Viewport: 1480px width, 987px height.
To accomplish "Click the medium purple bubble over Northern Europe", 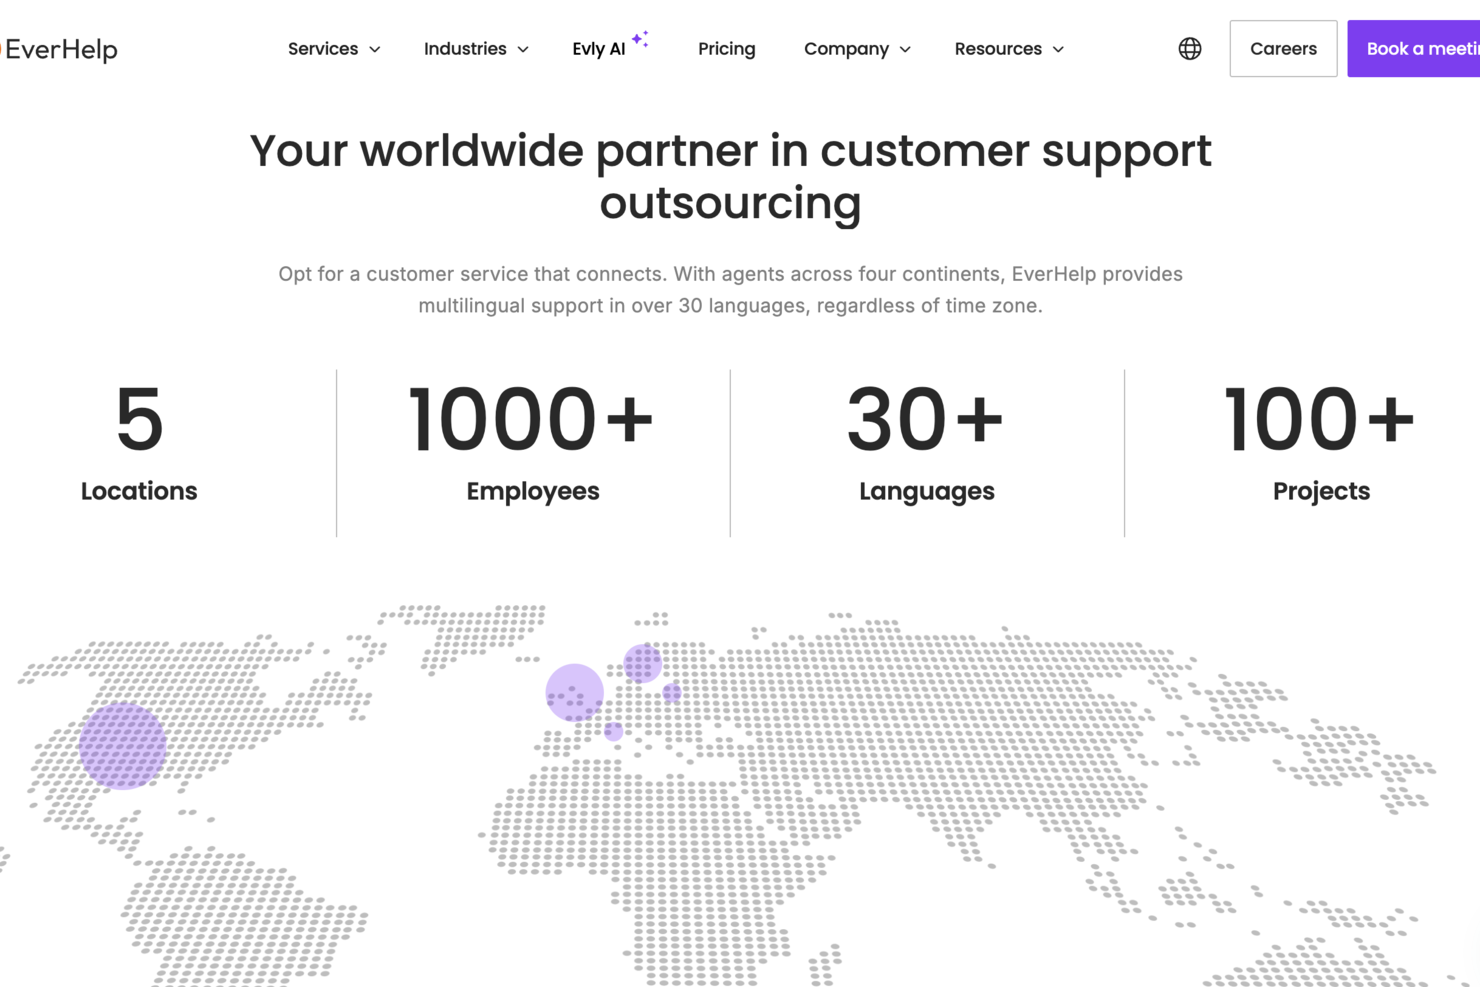I will [x=640, y=662].
